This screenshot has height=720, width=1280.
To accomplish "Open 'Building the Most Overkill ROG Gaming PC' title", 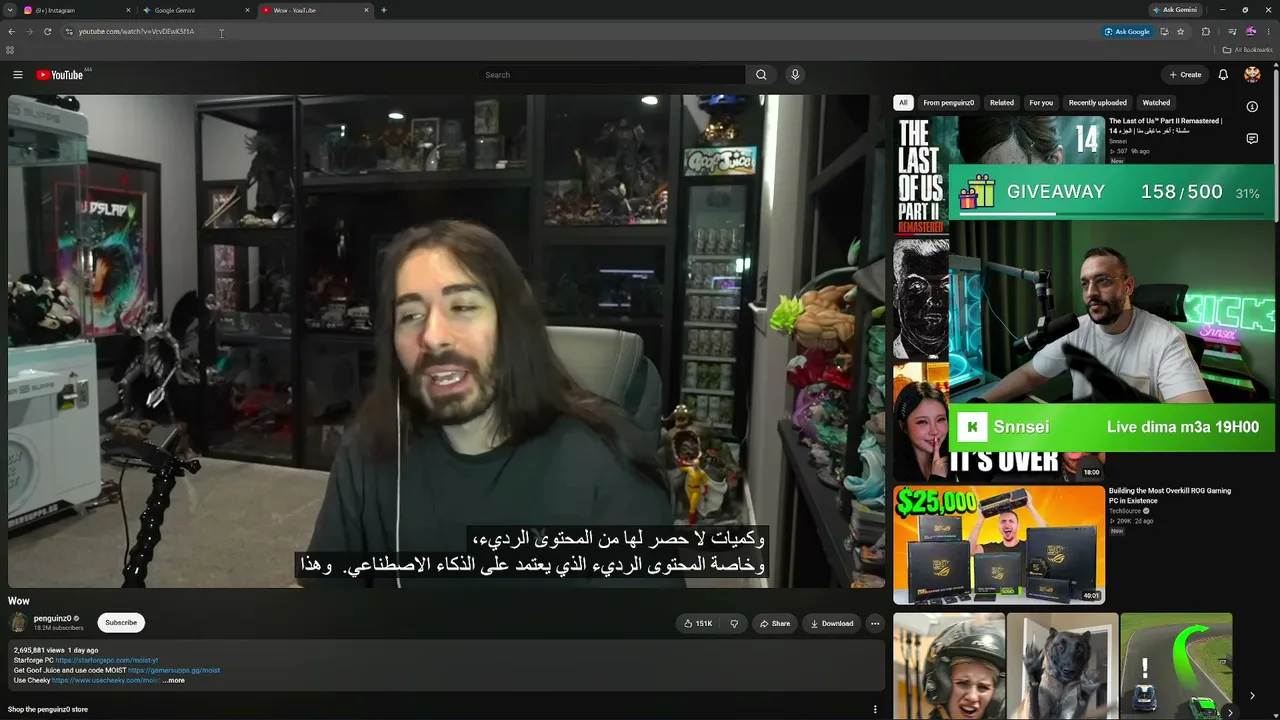I will point(1170,496).
